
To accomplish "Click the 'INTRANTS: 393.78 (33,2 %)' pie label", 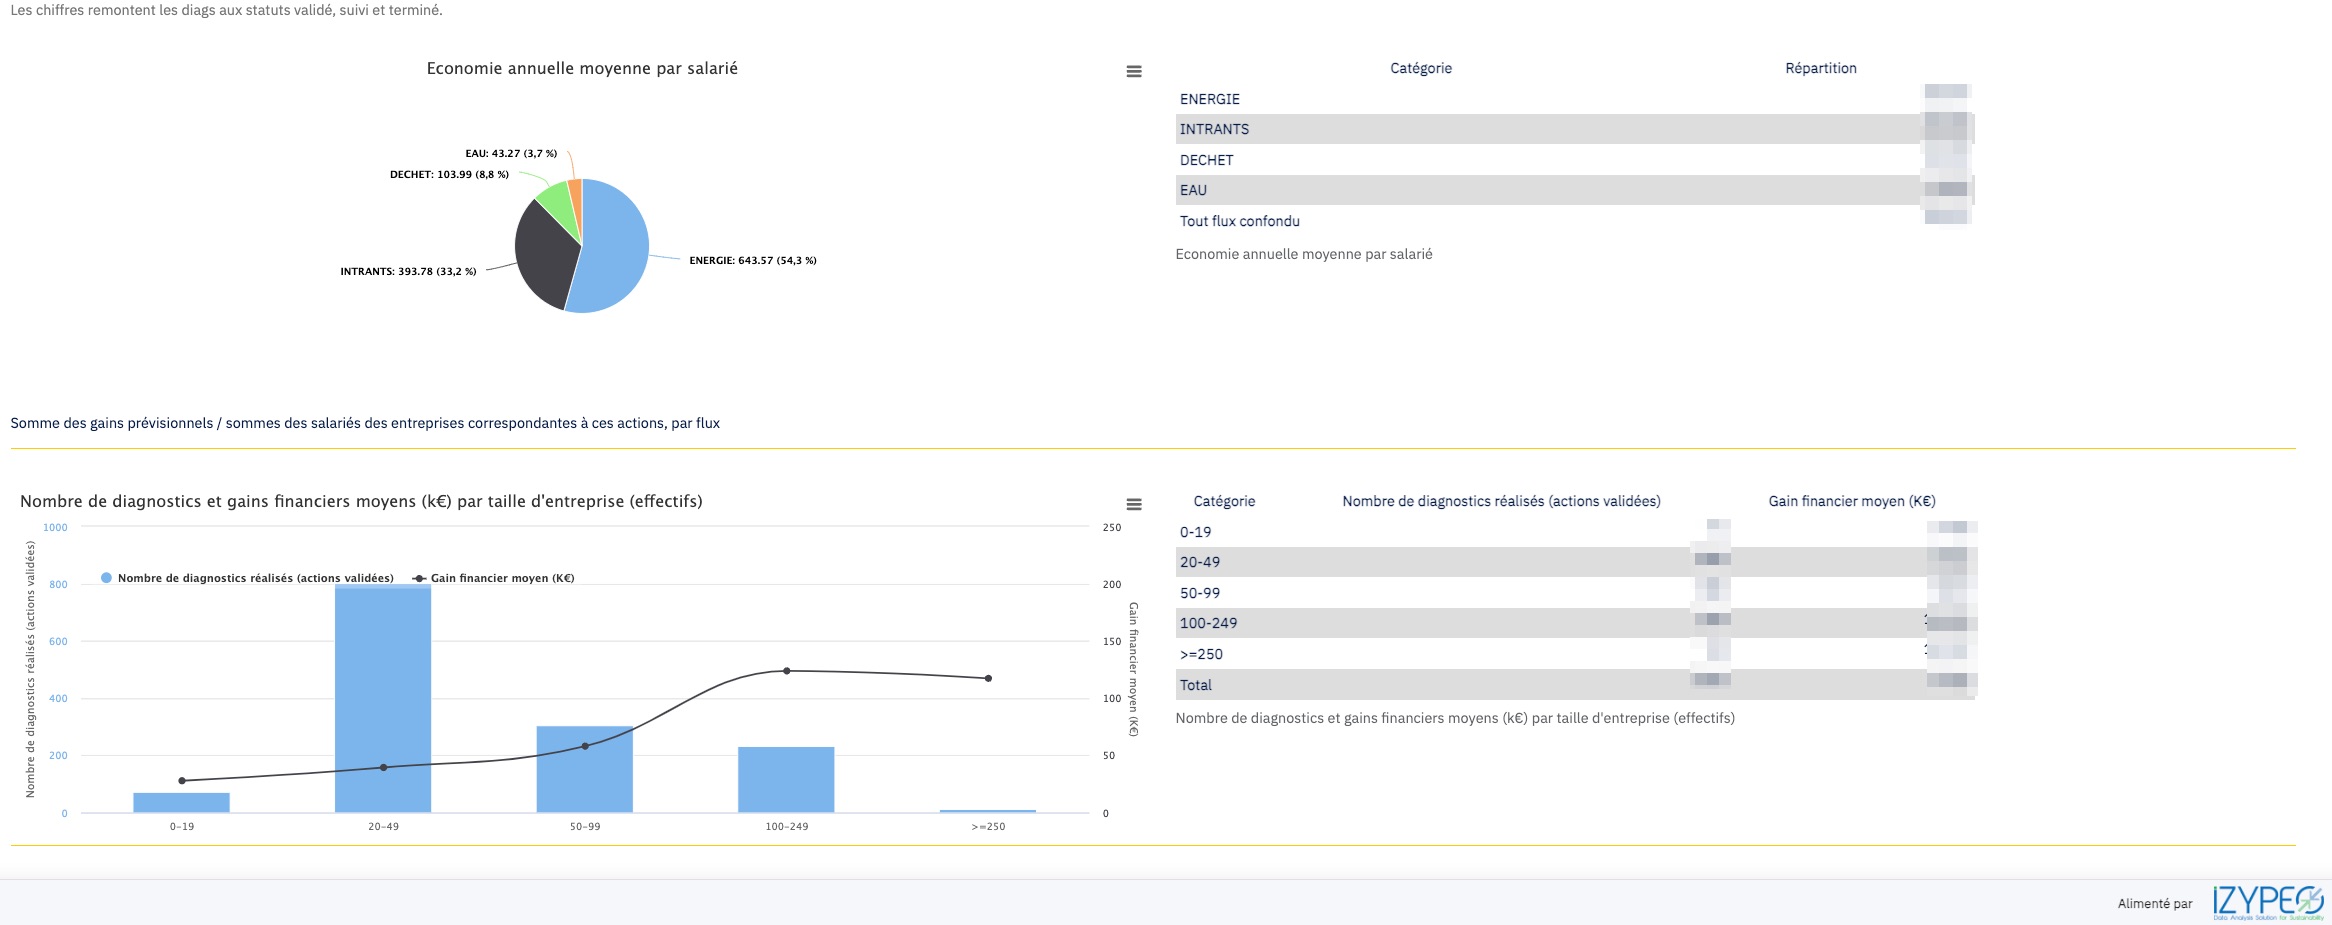I will pos(408,271).
